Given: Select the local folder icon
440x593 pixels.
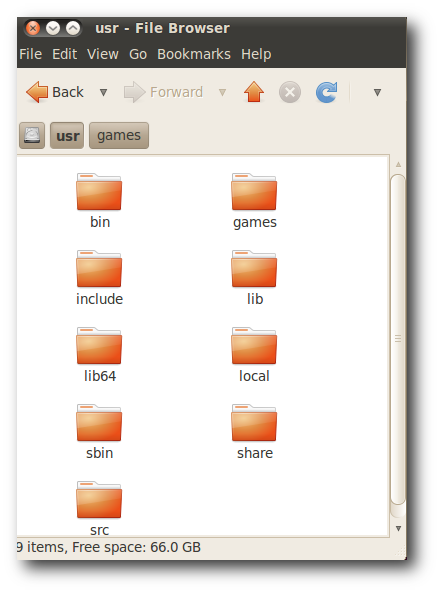Looking at the screenshot, I should pos(254,346).
